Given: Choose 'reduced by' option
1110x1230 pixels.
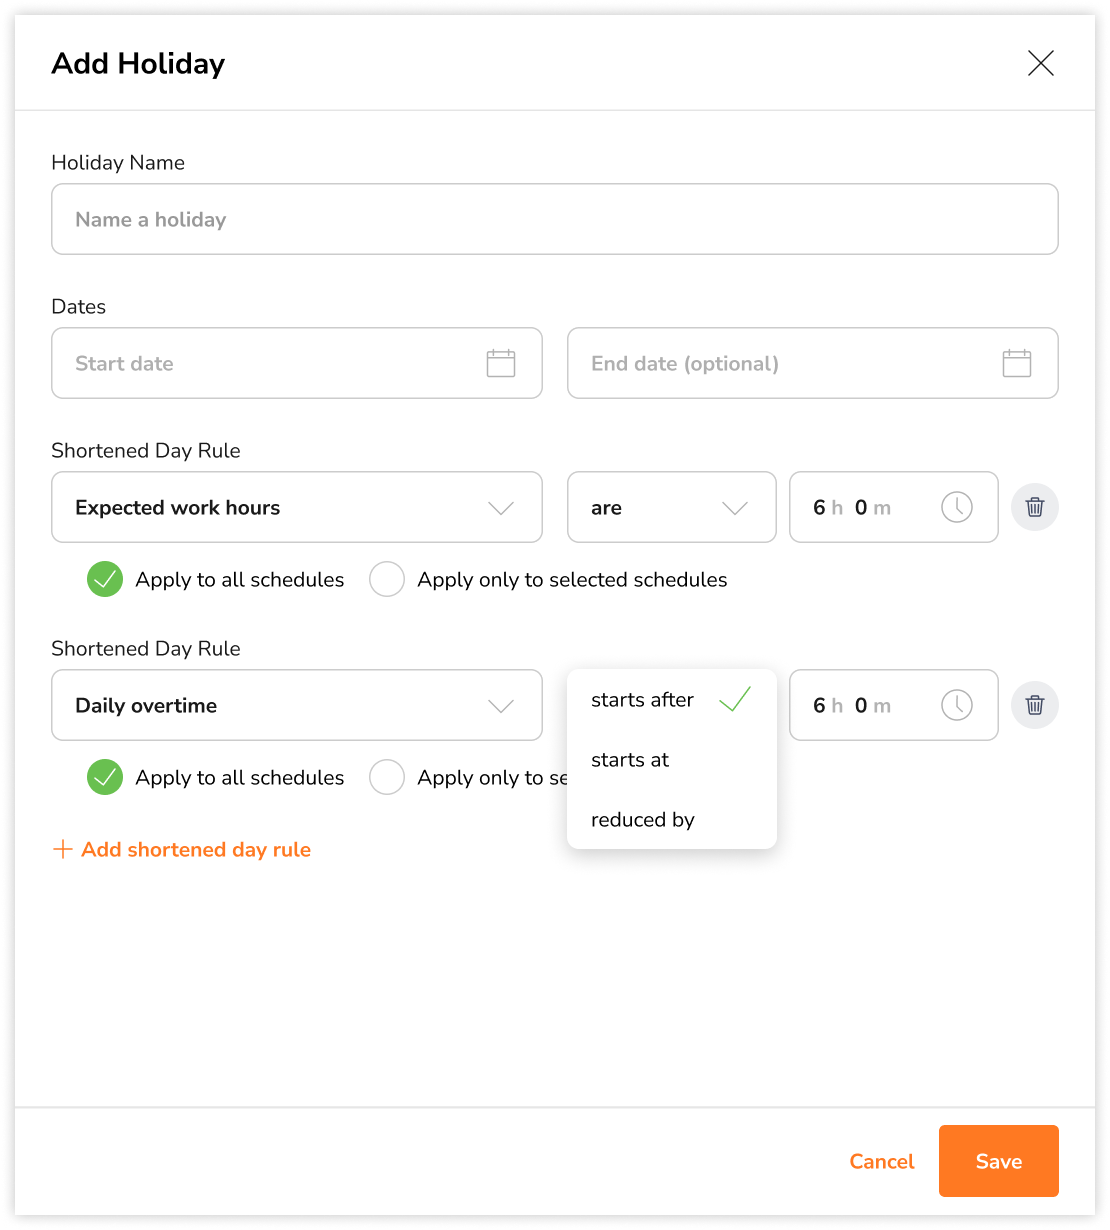Looking at the screenshot, I should [643, 819].
